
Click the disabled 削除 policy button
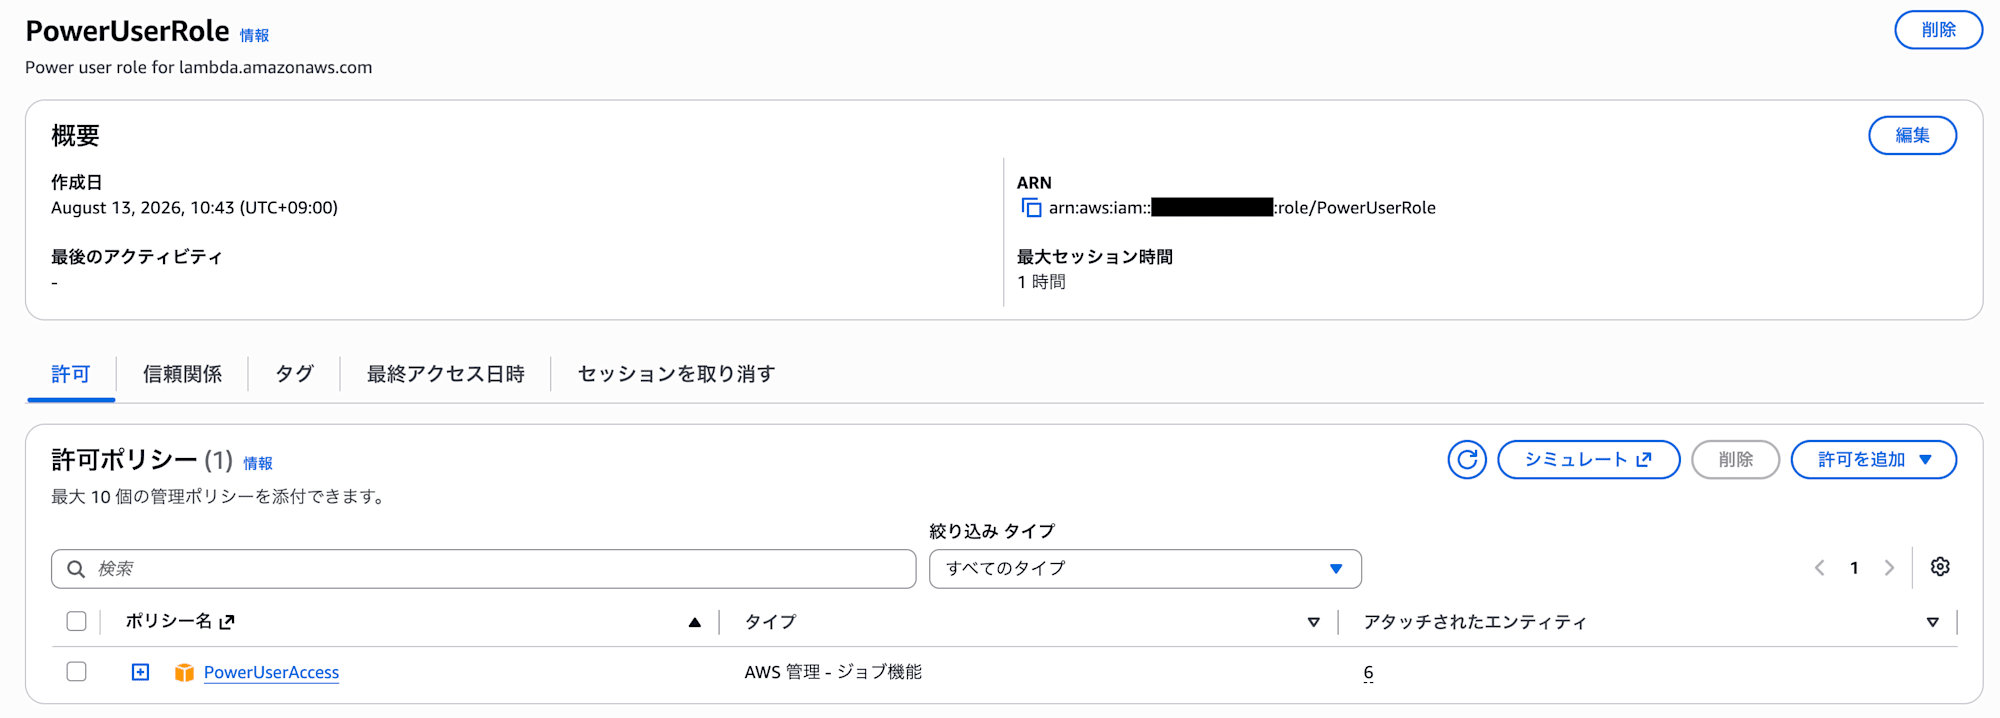(x=1735, y=460)
